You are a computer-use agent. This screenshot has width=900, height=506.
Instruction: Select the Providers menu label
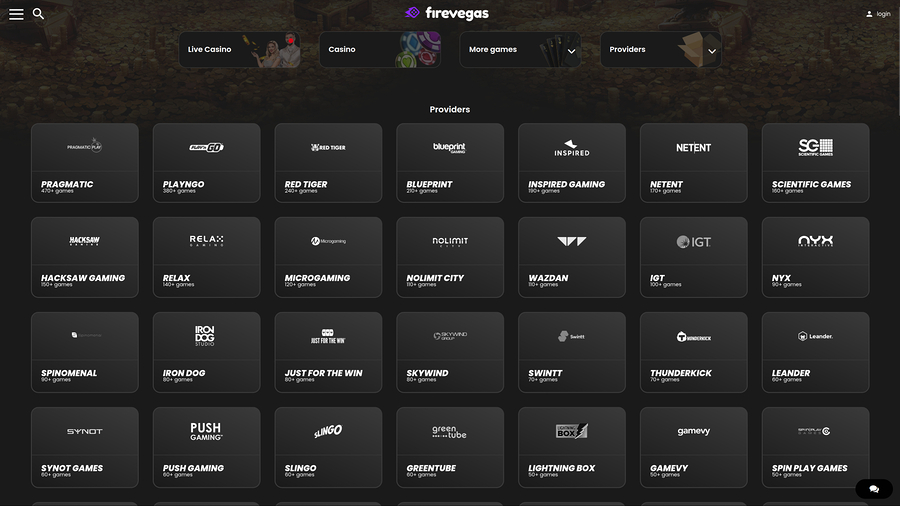tap(627, 49)
